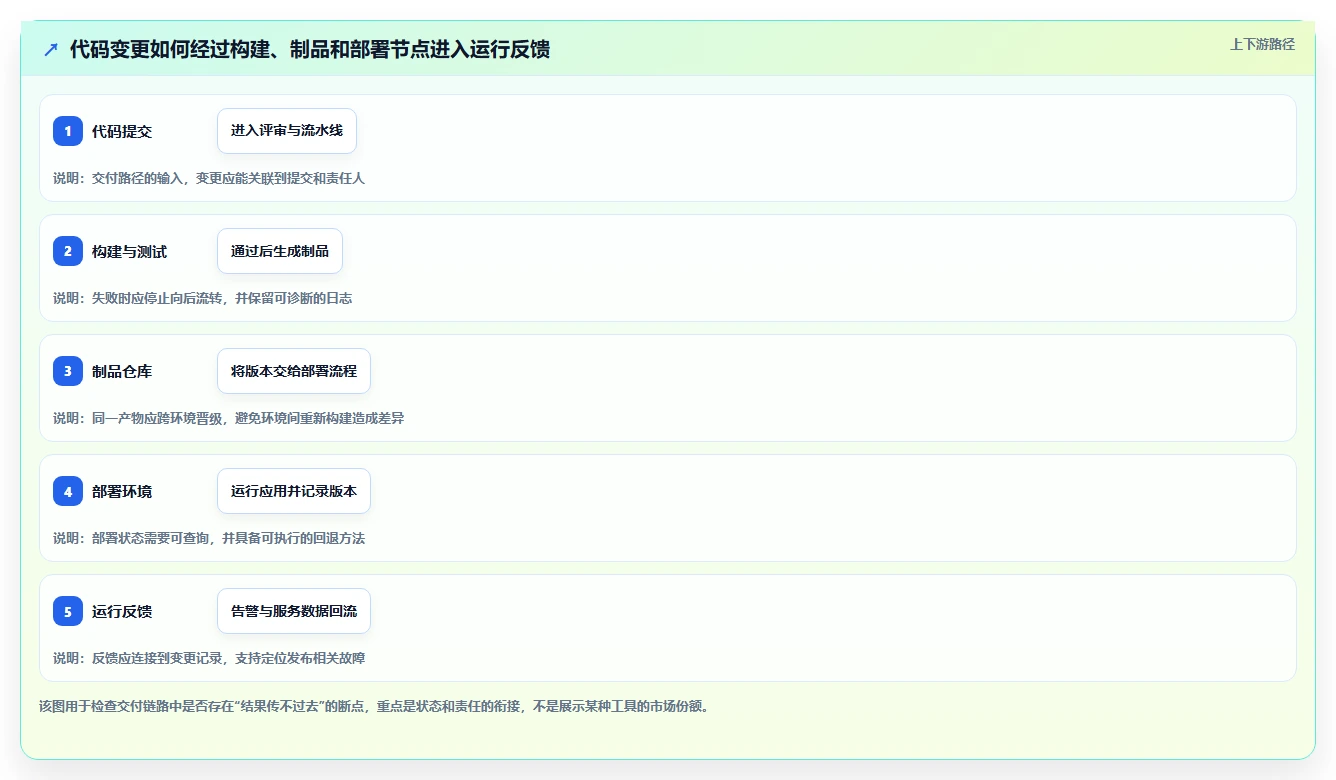Image resolution: width=1336 pixels, height=780 pixels.
Task: Click the step 2 number badge
Action: 68,251
